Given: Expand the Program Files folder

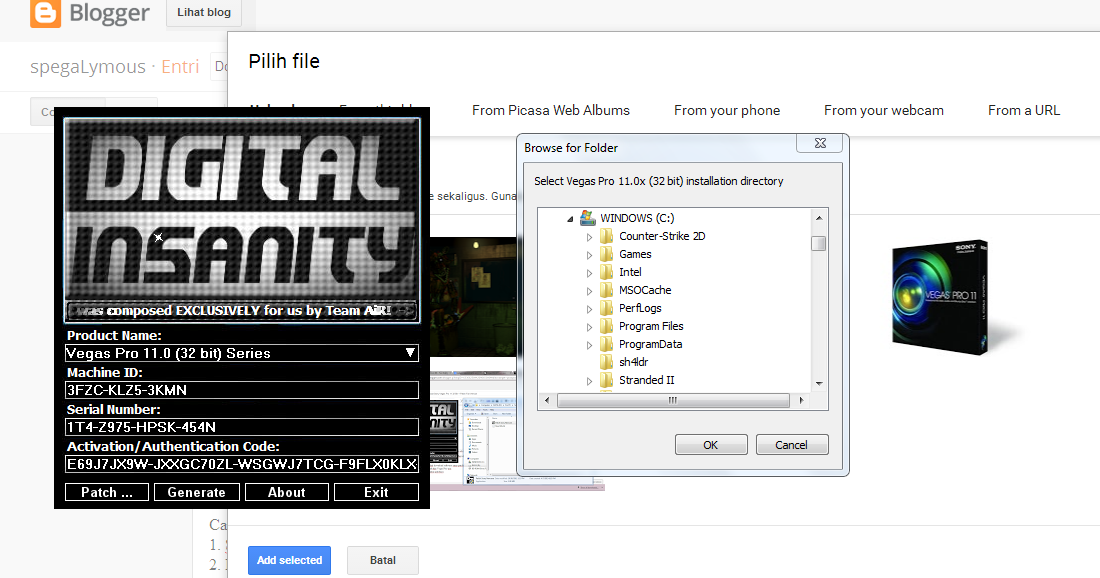Looking at the screenshot, I should 589,327.
